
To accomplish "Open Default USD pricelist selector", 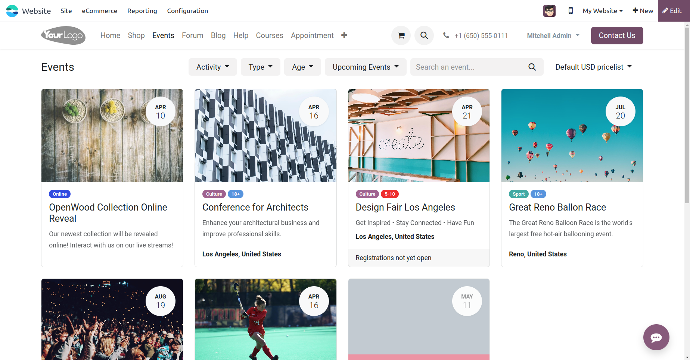I will [x=593, y=67].
